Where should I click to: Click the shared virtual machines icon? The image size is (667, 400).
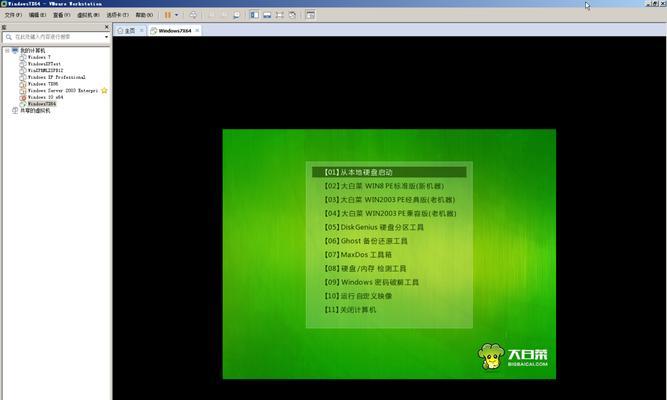pos(15,111)
